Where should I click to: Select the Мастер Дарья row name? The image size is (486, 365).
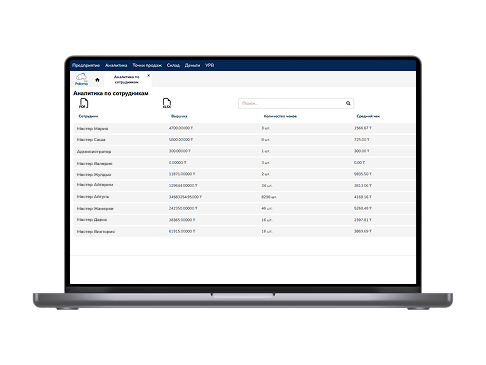pyautogui.click(x=92, y=220)
